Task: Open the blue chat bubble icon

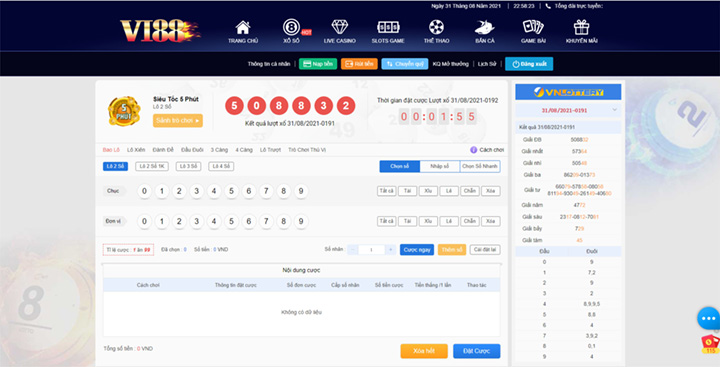Action: (709, 318)
